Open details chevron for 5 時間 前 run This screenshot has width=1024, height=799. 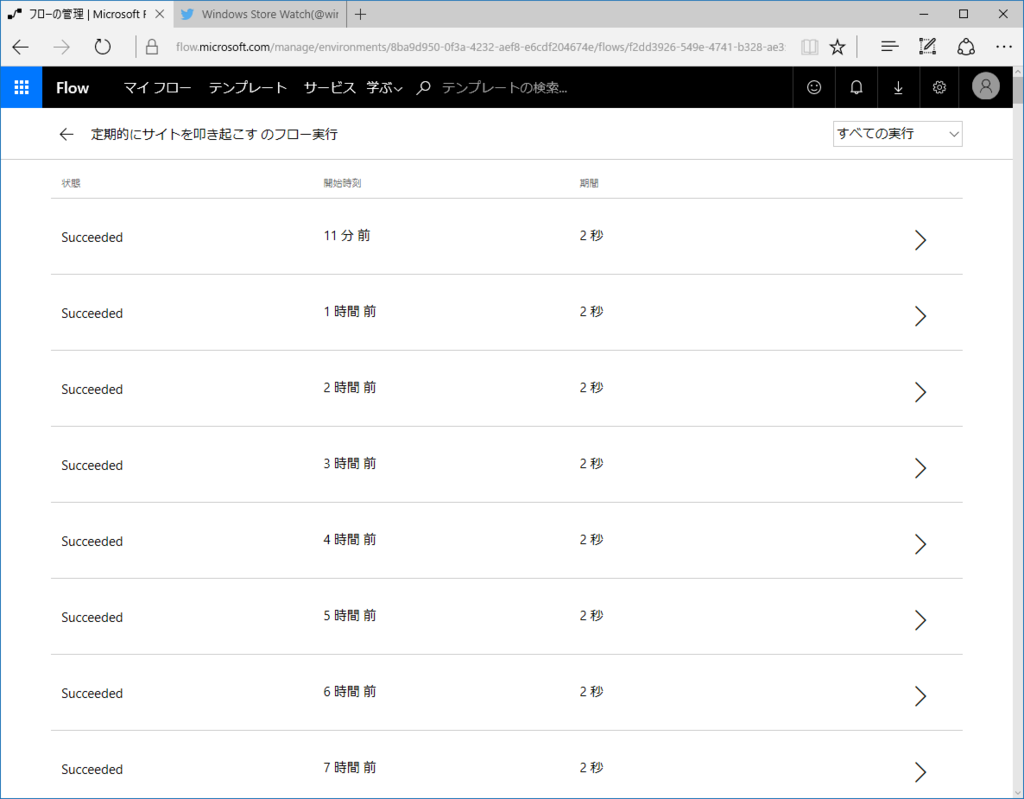pyautogui.click(x=920, y=620)
